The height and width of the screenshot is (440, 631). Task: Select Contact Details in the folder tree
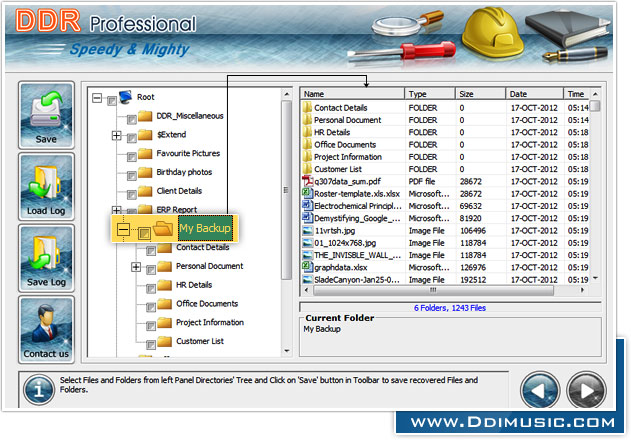202,248
